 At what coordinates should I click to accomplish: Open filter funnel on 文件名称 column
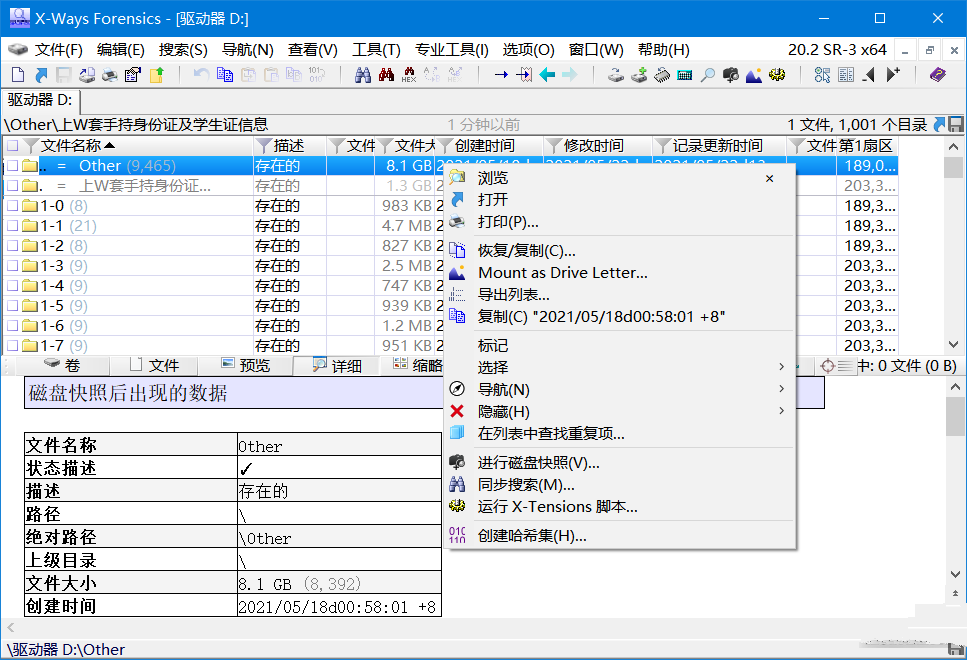click(30, 146)
